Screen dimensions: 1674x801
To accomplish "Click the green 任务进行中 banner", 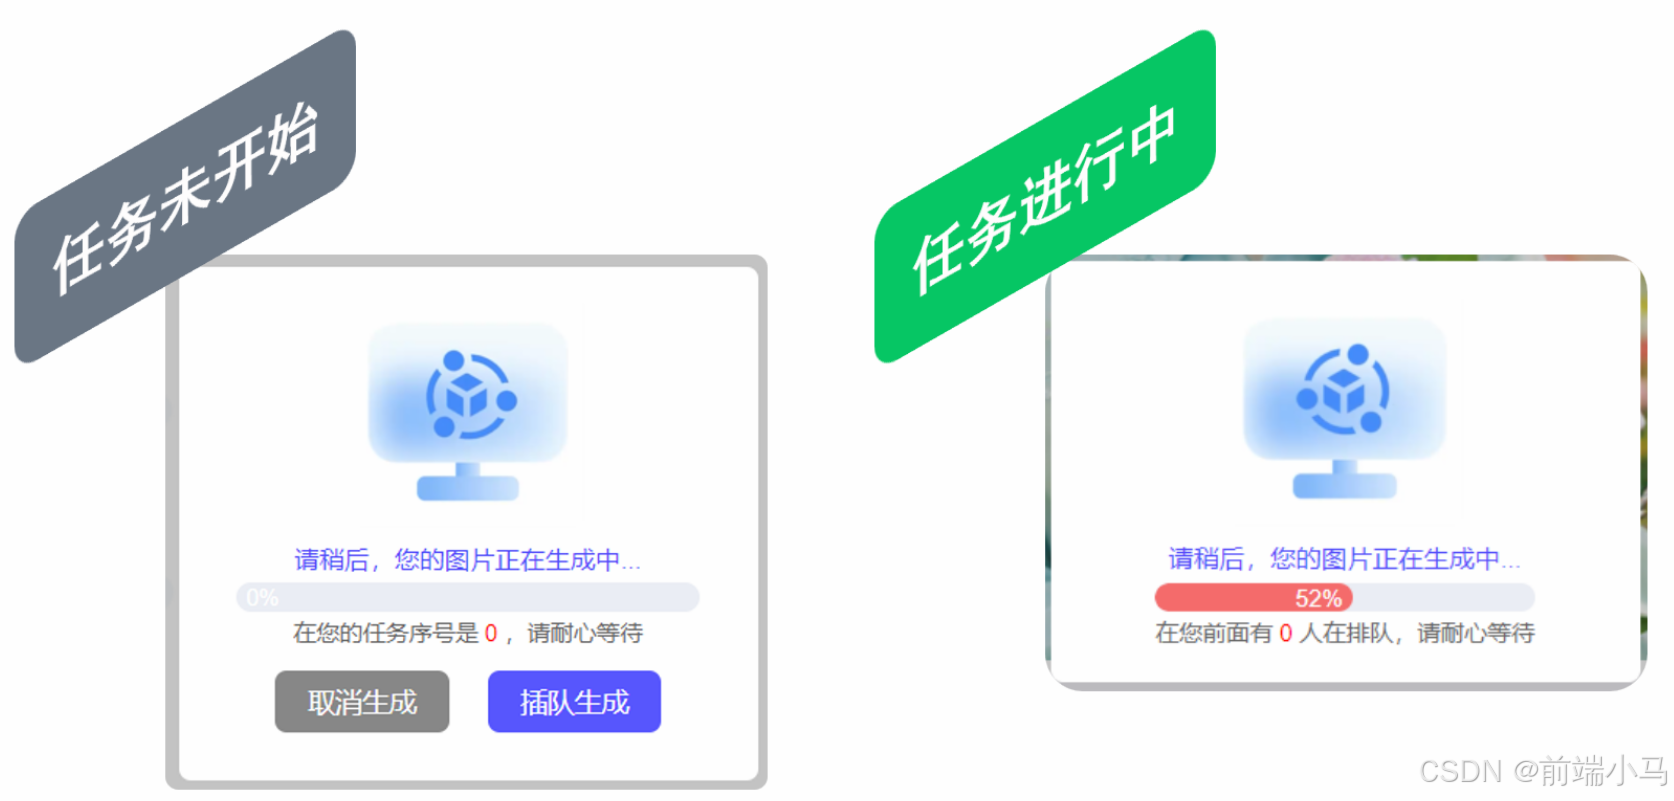I will point(1045,196).
